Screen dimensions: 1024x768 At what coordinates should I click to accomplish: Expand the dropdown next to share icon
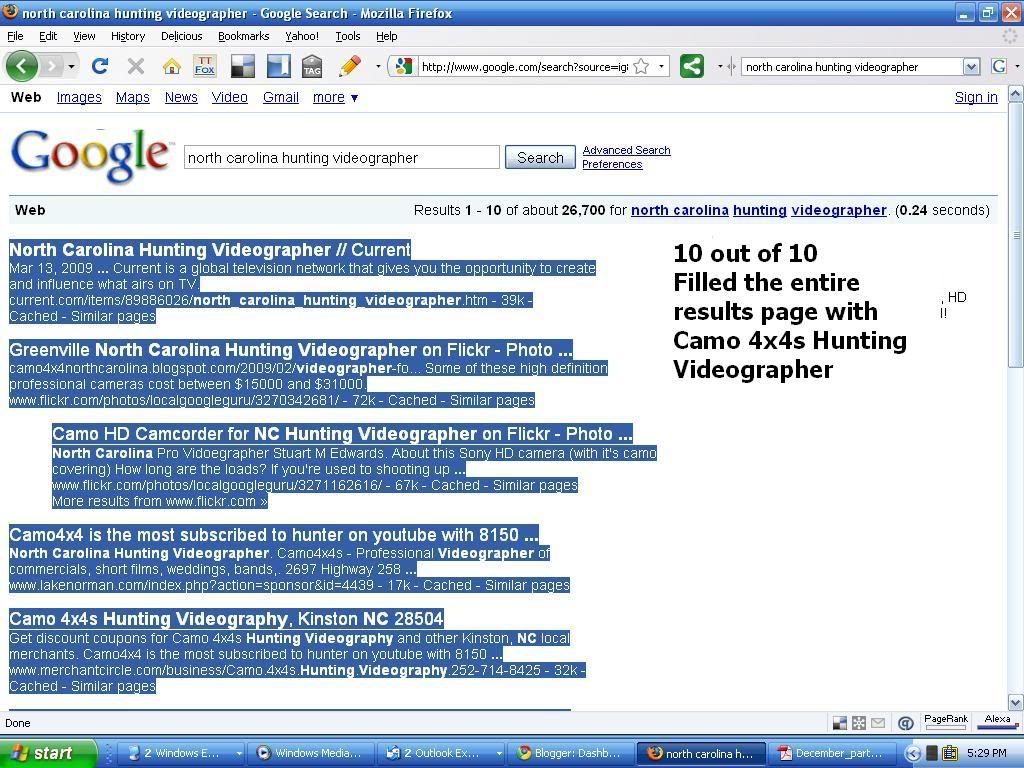720,67
